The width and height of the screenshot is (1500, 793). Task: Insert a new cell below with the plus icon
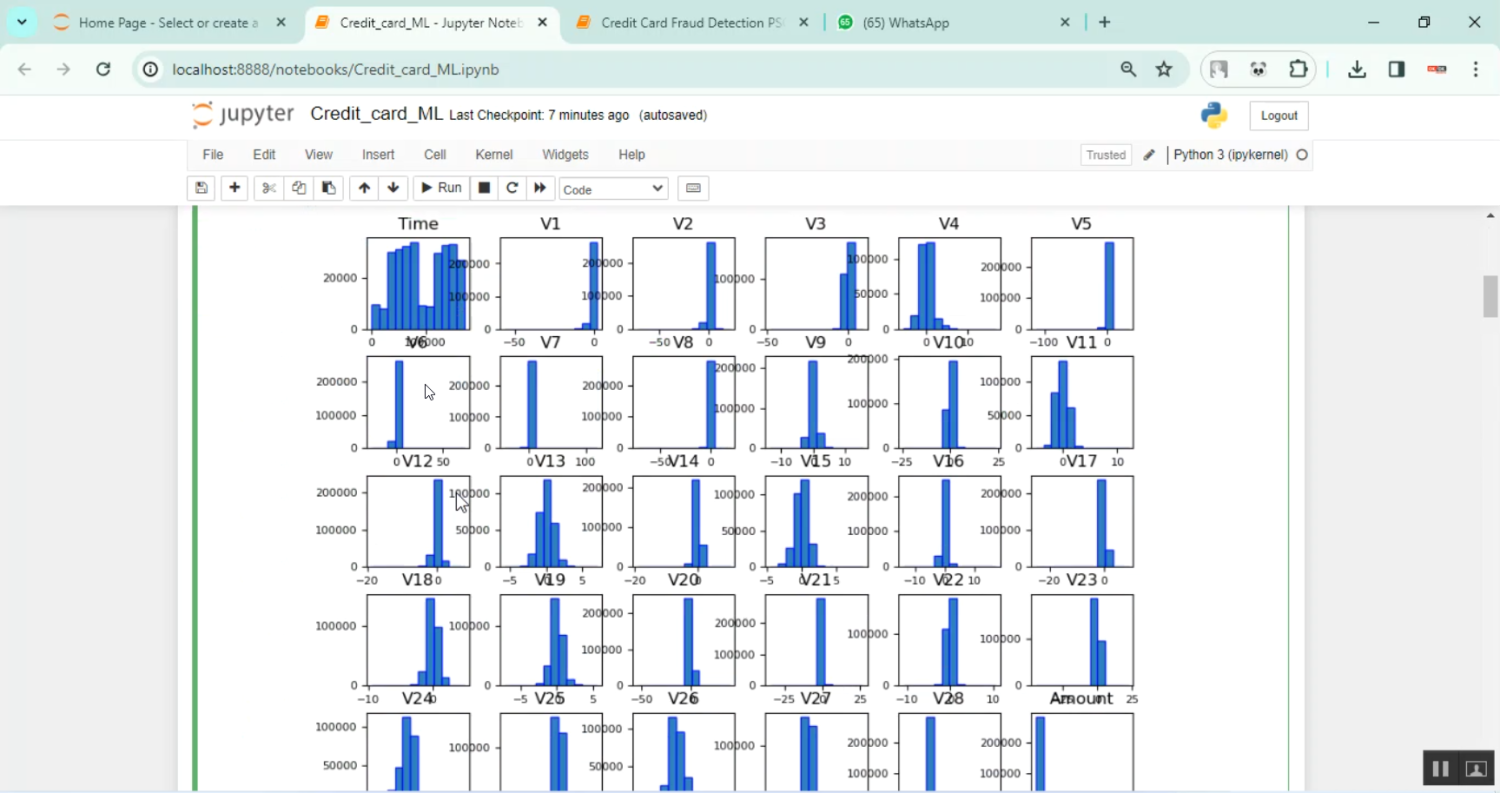[234, 188]
